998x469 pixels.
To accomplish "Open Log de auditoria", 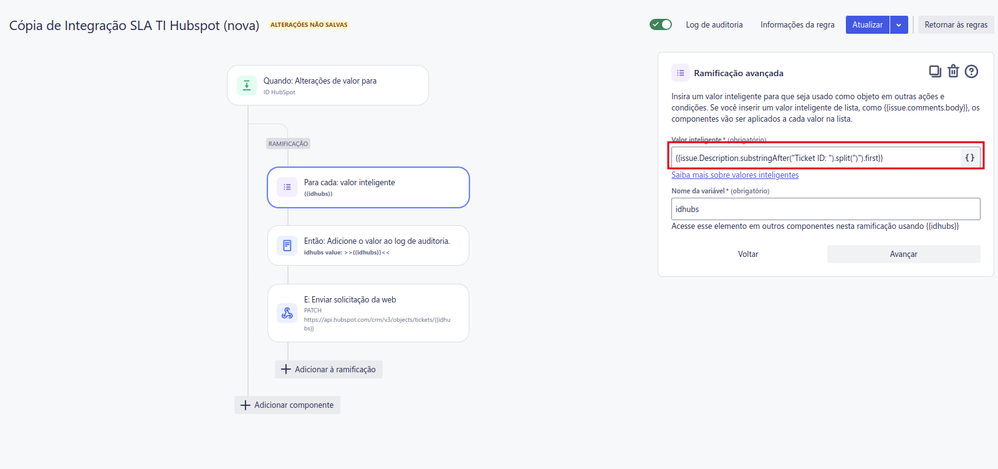I will tap(714, 25).
